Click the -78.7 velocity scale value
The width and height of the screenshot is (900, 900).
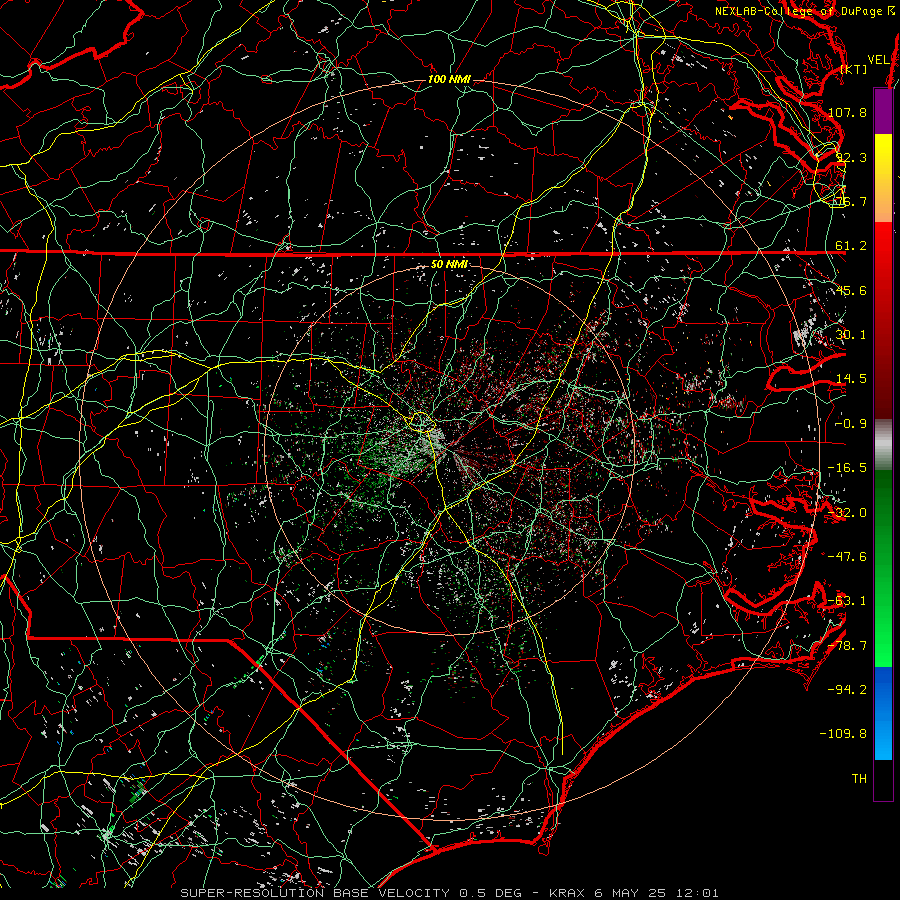847,646
